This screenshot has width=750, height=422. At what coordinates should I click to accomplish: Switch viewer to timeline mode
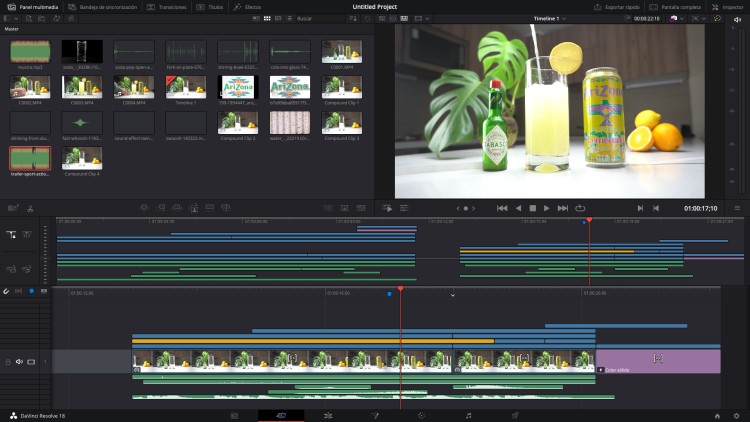[x=404, y=18]
